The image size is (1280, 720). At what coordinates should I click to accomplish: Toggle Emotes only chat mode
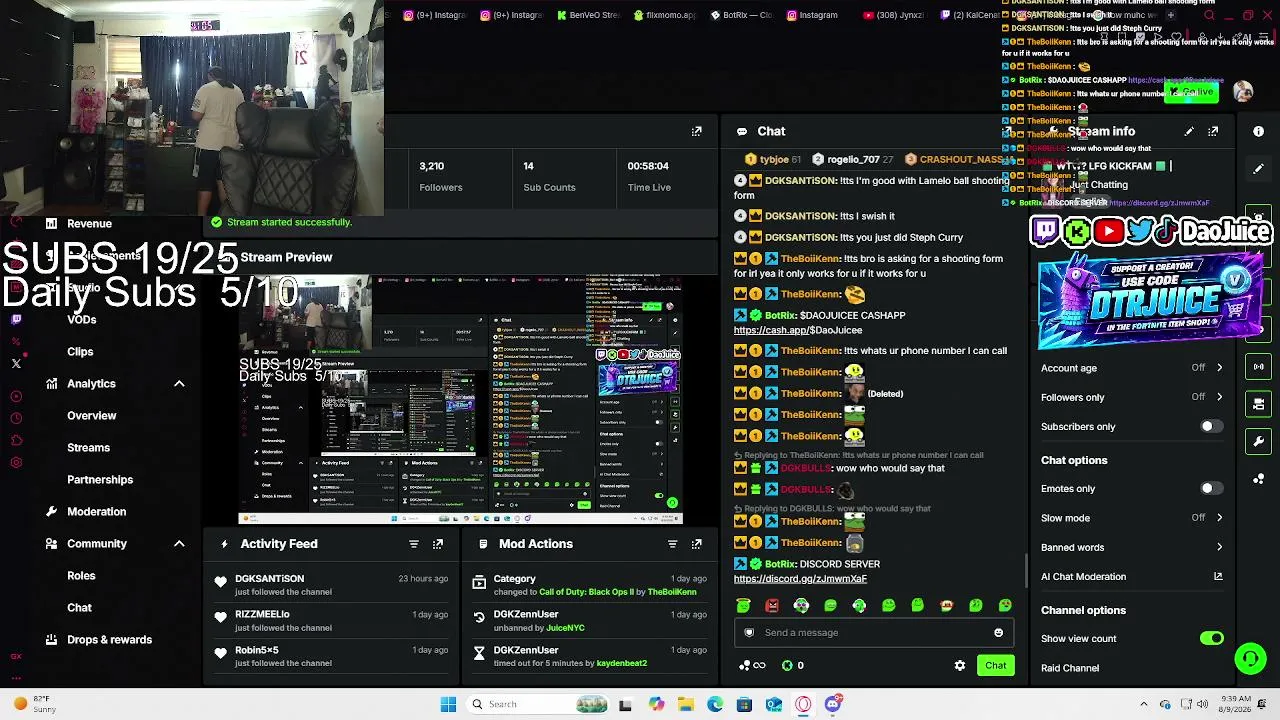1211,489
